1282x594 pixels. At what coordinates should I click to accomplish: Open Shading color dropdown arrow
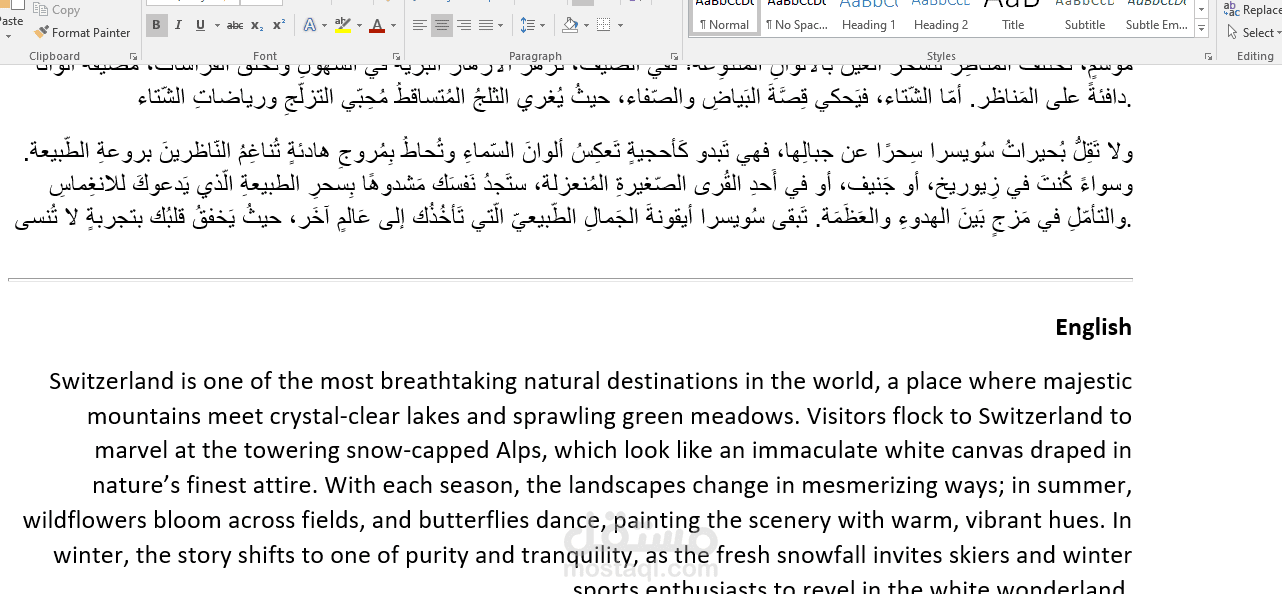coord(585,25)
